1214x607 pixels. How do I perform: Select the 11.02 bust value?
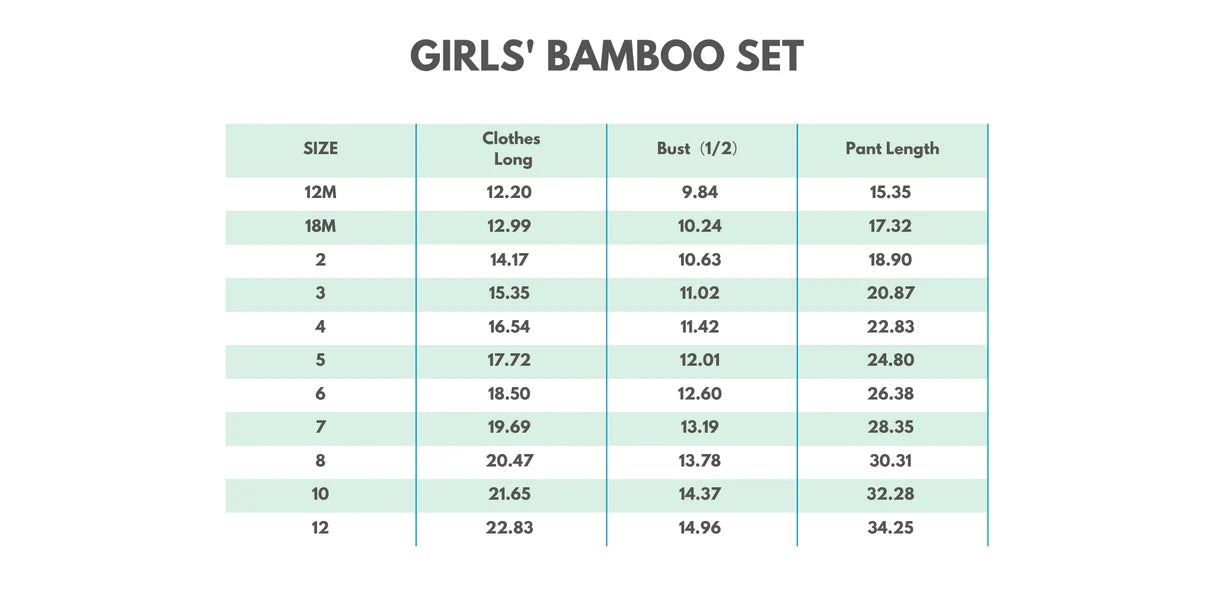click(x=700, y=293)
